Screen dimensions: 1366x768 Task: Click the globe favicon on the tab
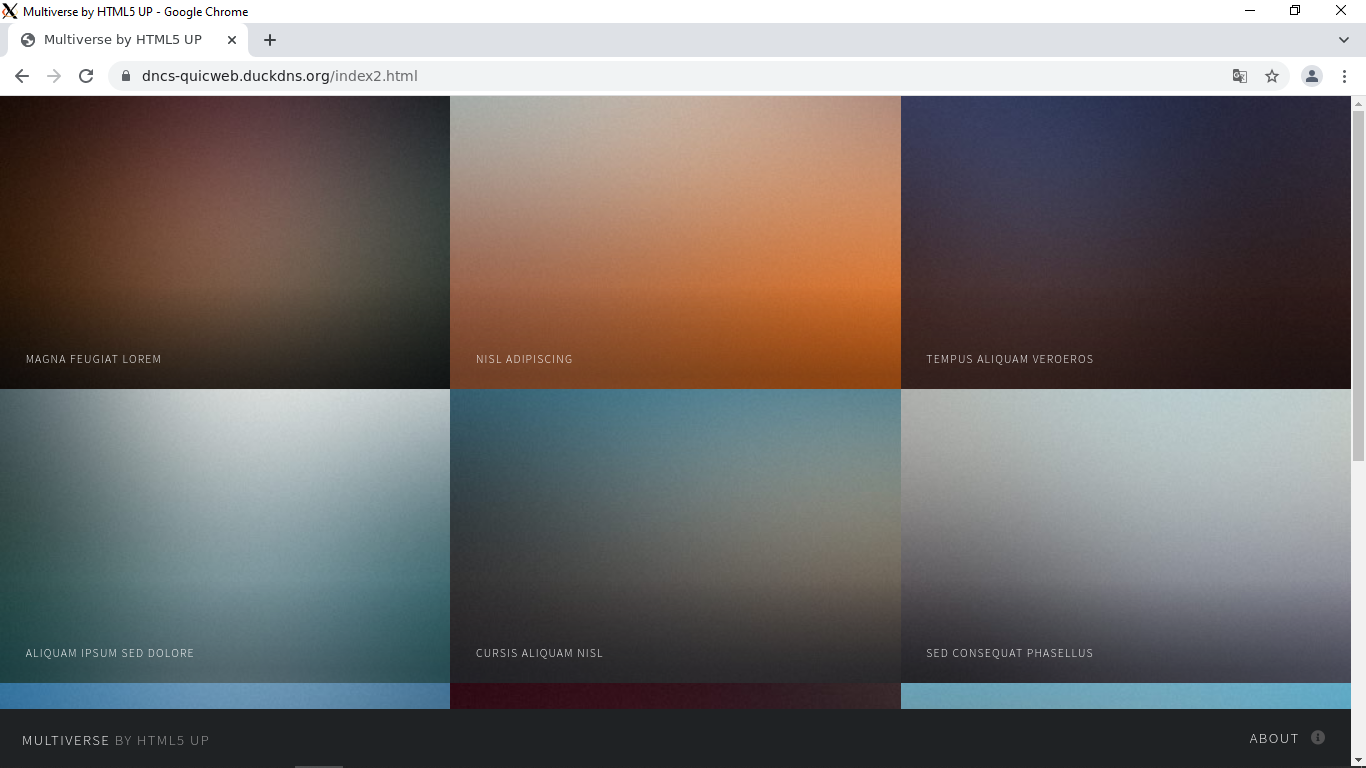click(x=28, y=40)
